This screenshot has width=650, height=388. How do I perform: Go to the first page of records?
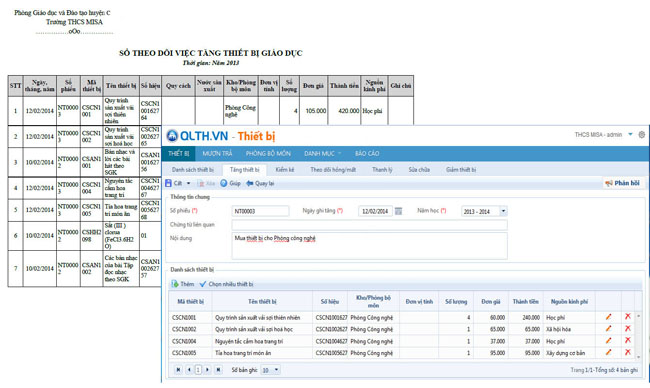[x=178, y=369]
